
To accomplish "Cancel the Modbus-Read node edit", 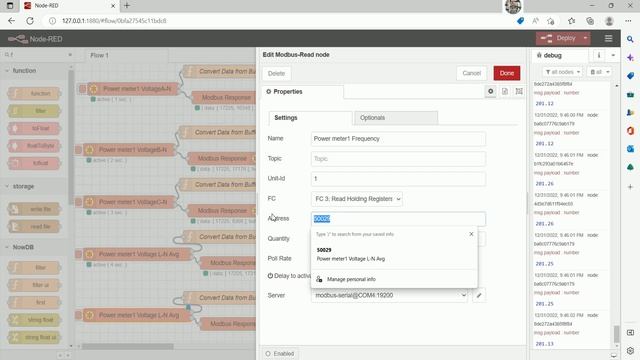I will coord(471,73).
